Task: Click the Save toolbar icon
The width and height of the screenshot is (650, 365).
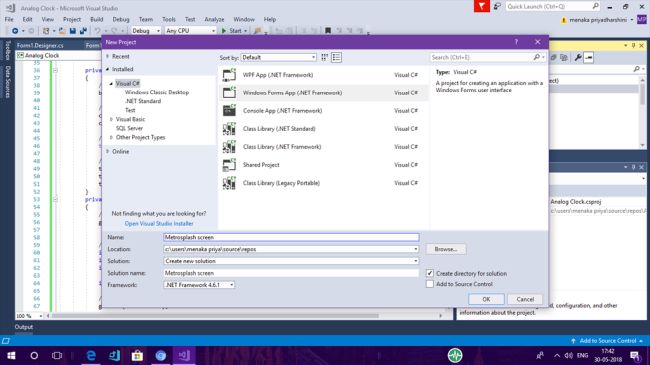Action: tap(73, 31)
